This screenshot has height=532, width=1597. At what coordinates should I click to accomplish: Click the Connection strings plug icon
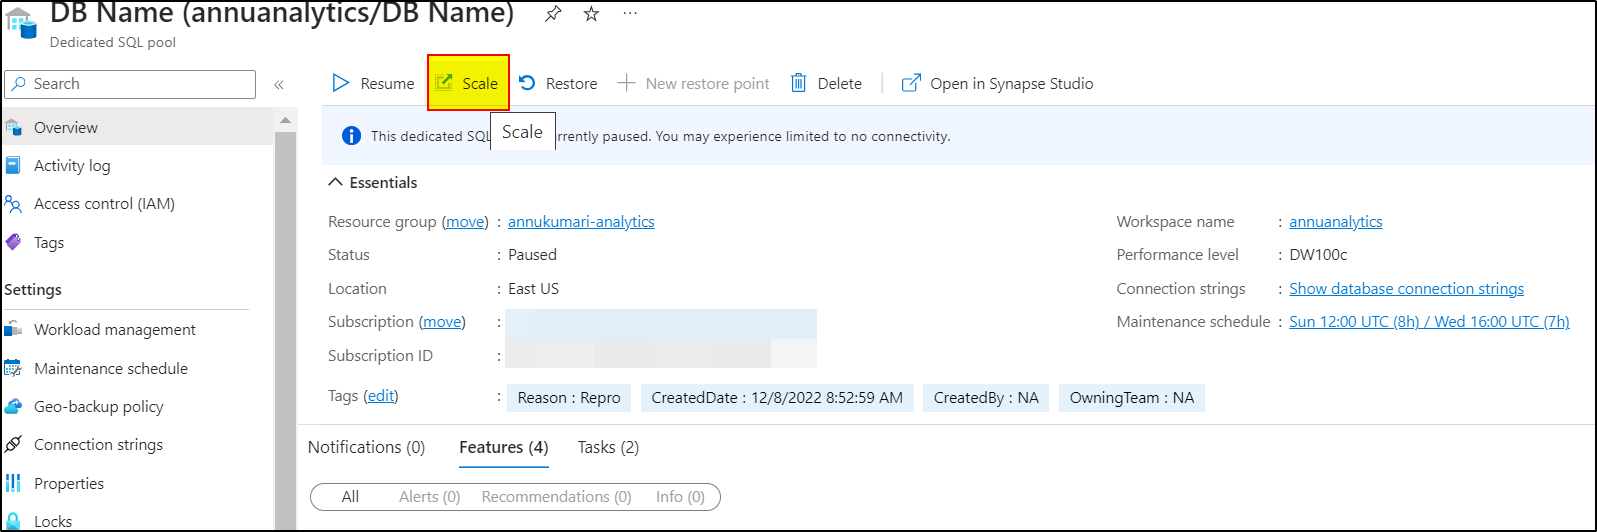click(13, 445)
